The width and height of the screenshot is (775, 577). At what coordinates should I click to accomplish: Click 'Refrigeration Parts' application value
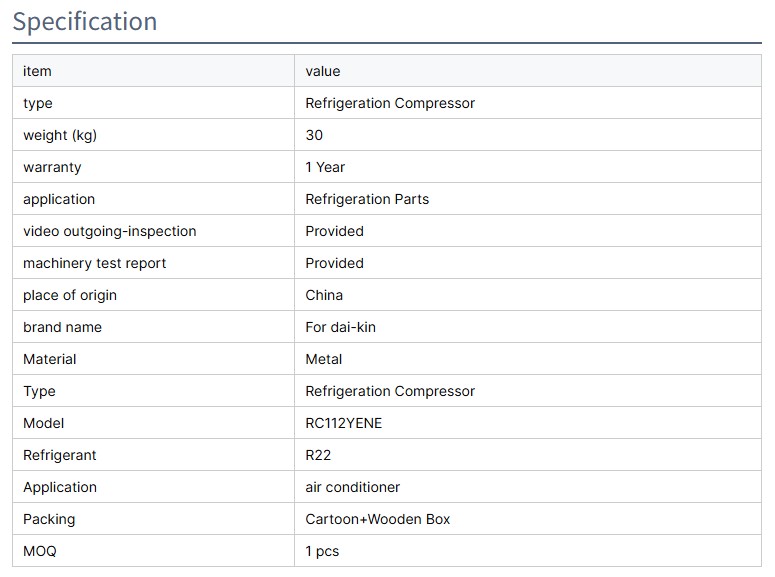[x=367, y=199]
